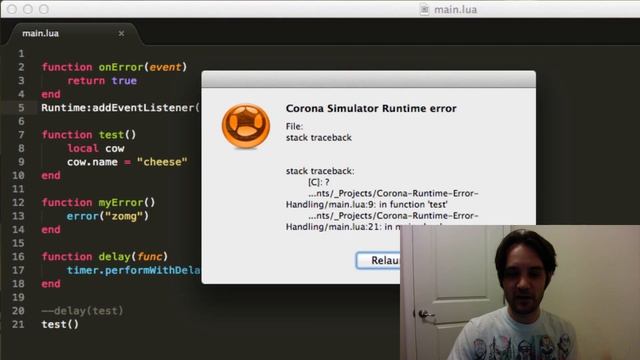
Task: Click the 'end' keyword on line 18
Action: pos(51,284)
